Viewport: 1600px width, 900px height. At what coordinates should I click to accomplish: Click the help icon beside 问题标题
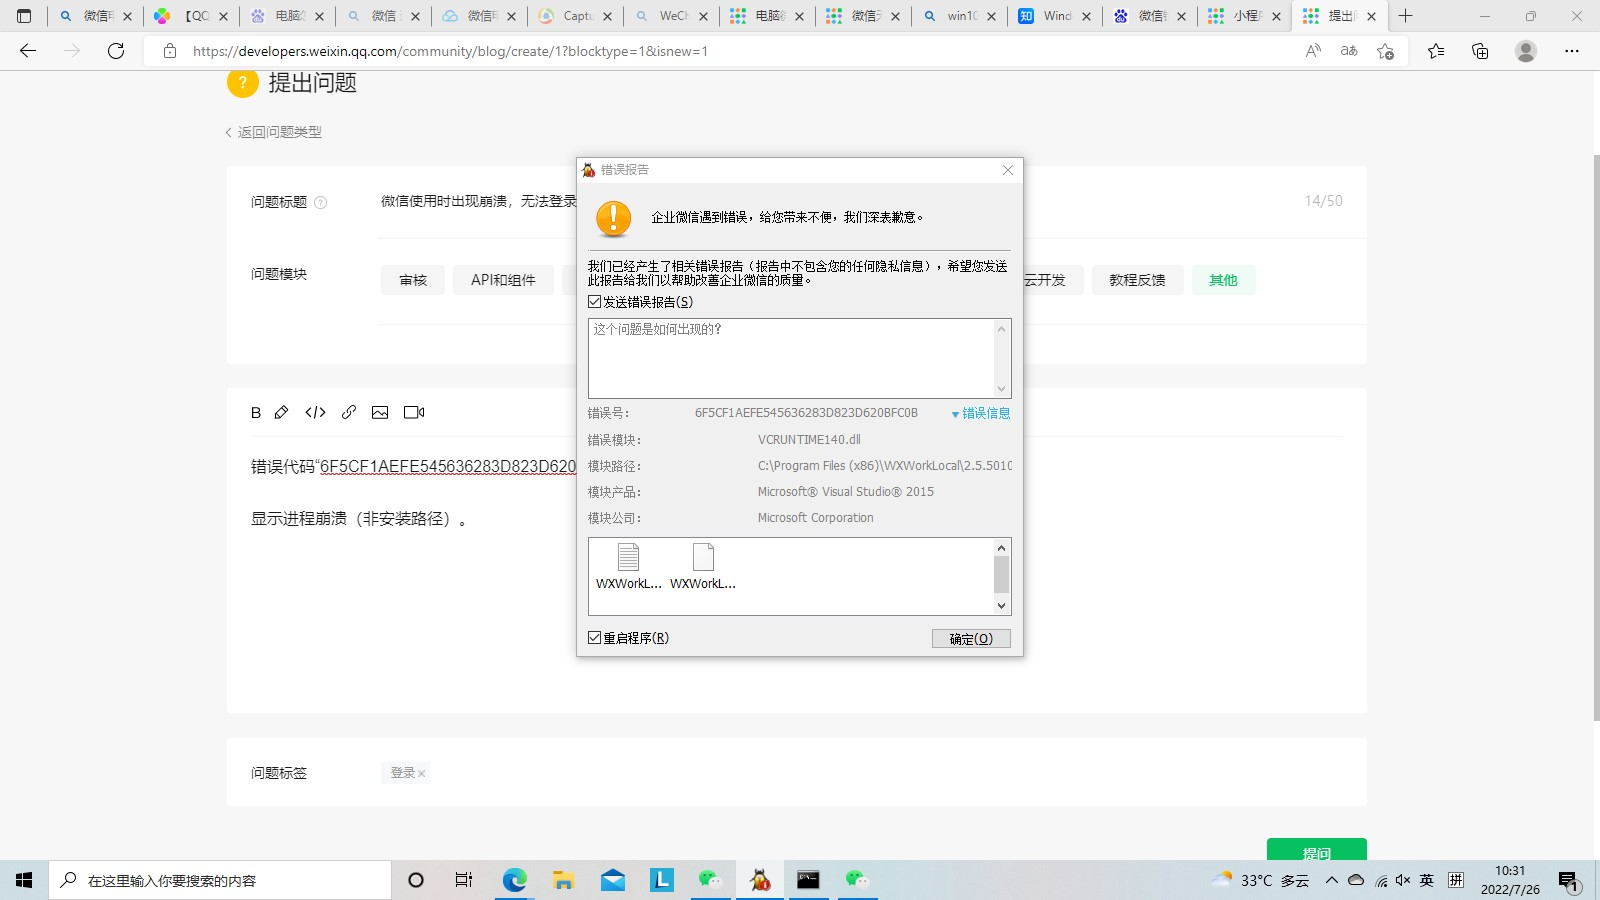tap(321, 202)
